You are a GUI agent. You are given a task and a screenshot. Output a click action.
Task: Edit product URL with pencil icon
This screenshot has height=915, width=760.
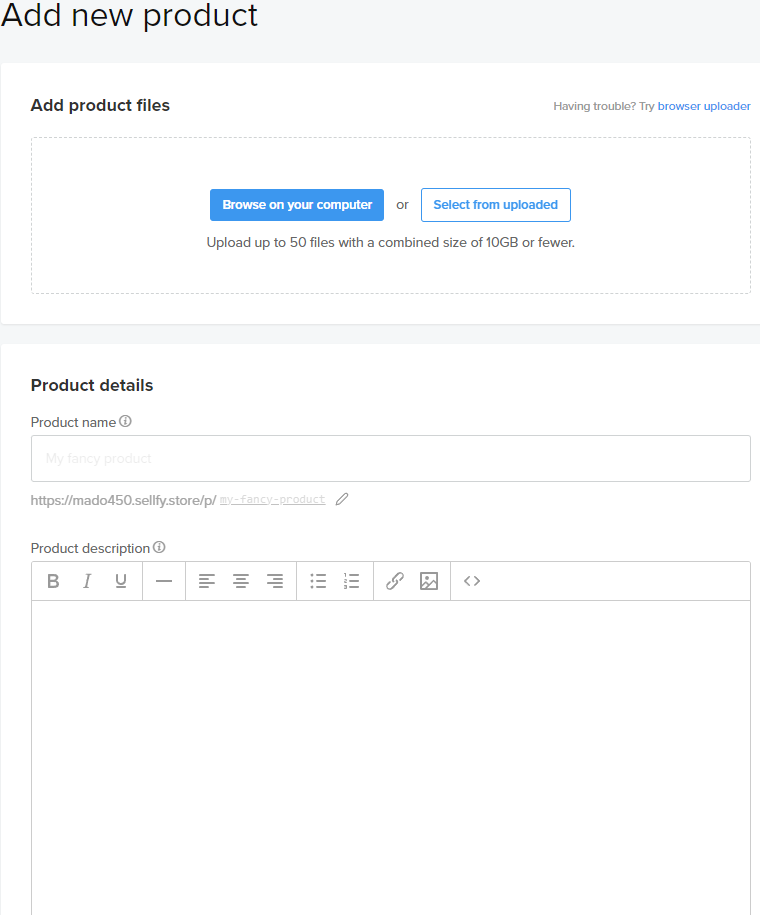pyautogui.click(x=342, y=499)
